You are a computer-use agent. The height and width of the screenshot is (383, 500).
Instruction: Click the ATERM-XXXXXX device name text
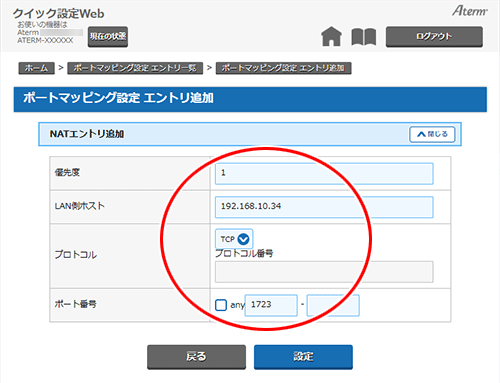tap(45, 40)
